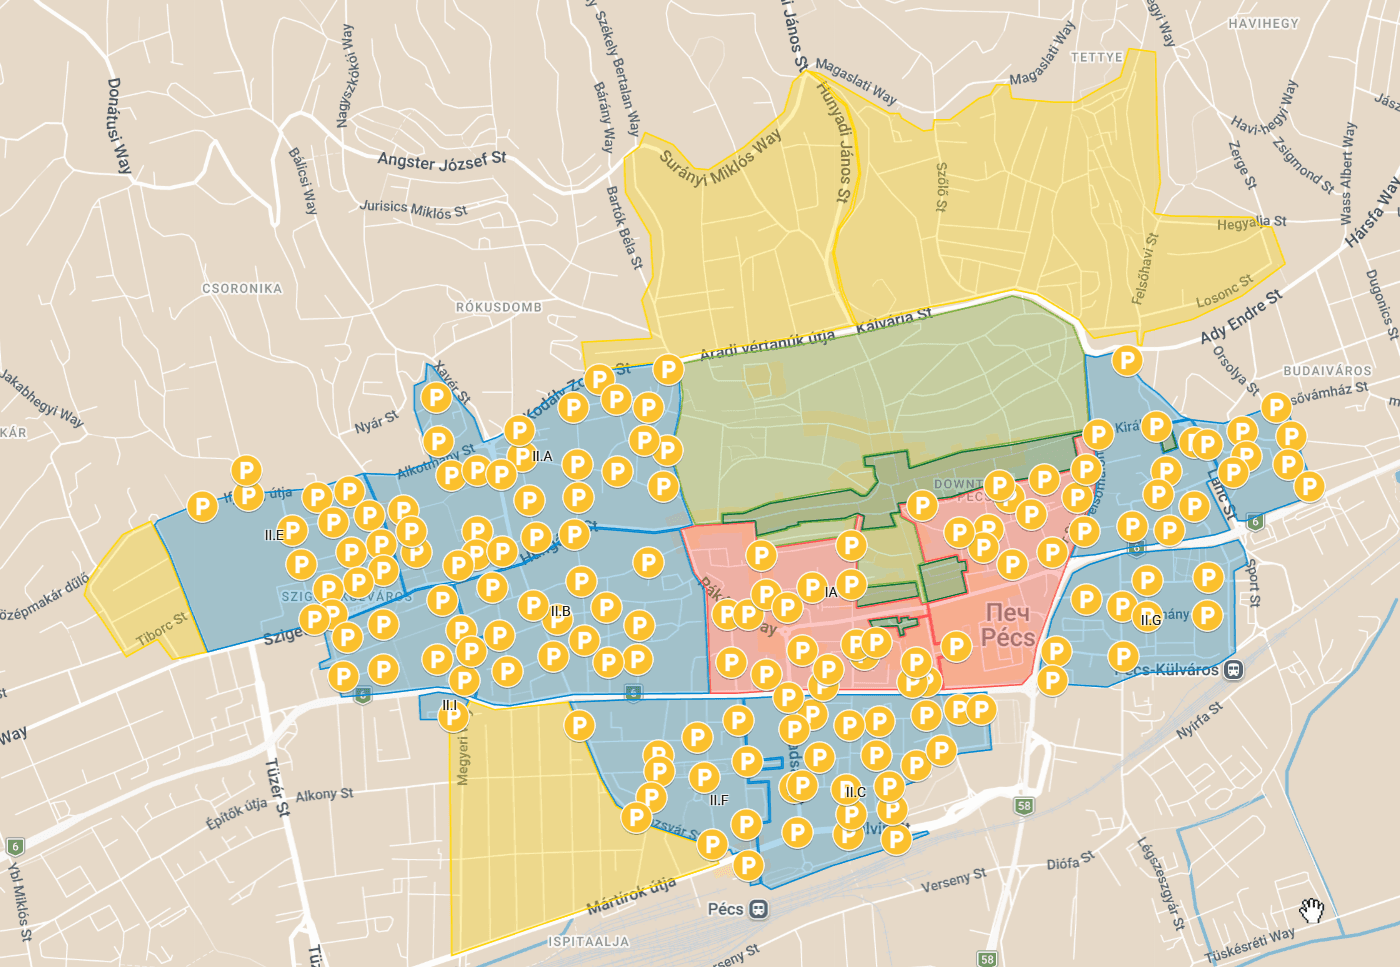Click the westernmost parking marker on the map

pyautogui.click(x=202, y=506)
